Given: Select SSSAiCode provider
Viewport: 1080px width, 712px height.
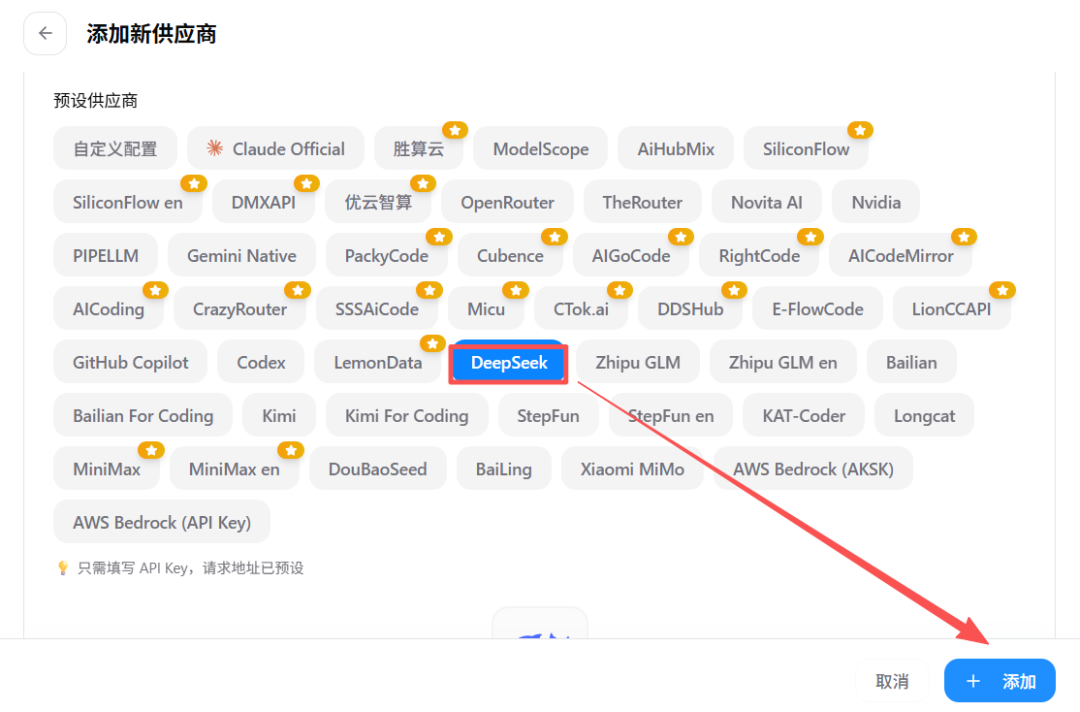Looking at the screenshot, I should [x=377, y=309].
